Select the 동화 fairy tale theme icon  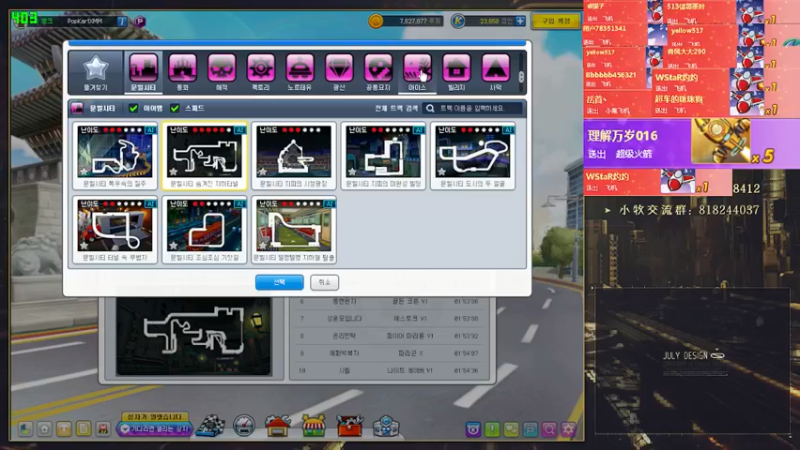183,72
